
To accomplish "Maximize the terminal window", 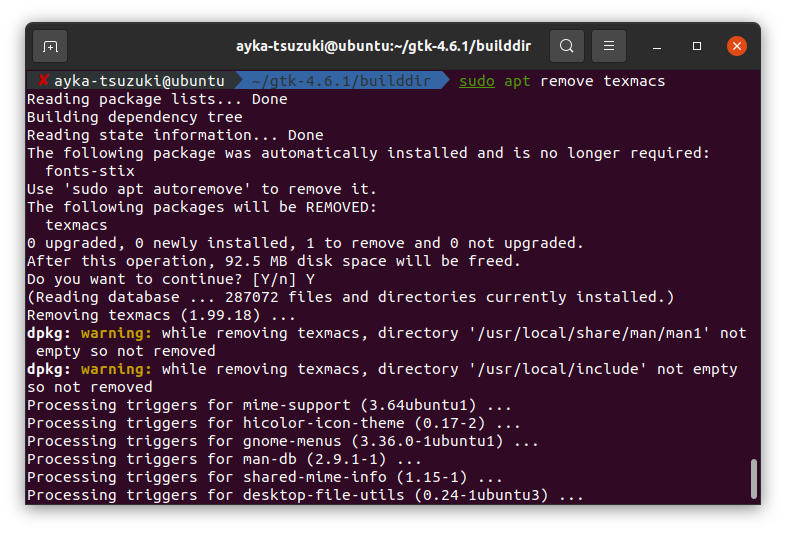I will tap(697, 46).
